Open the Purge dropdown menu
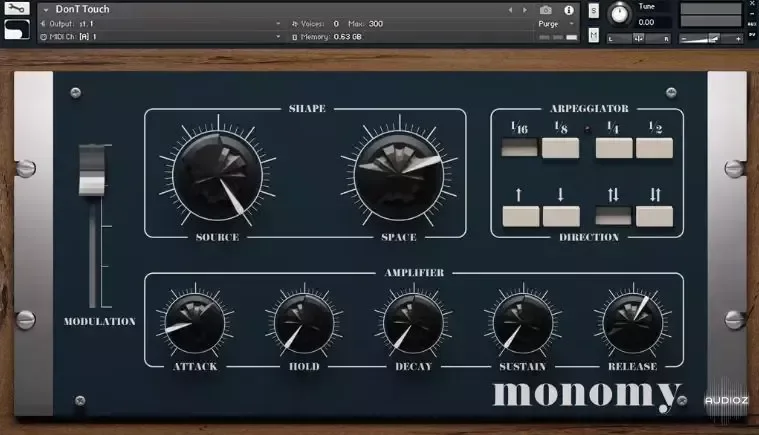This screenshot has width=759, height=435. pos(555,24)
